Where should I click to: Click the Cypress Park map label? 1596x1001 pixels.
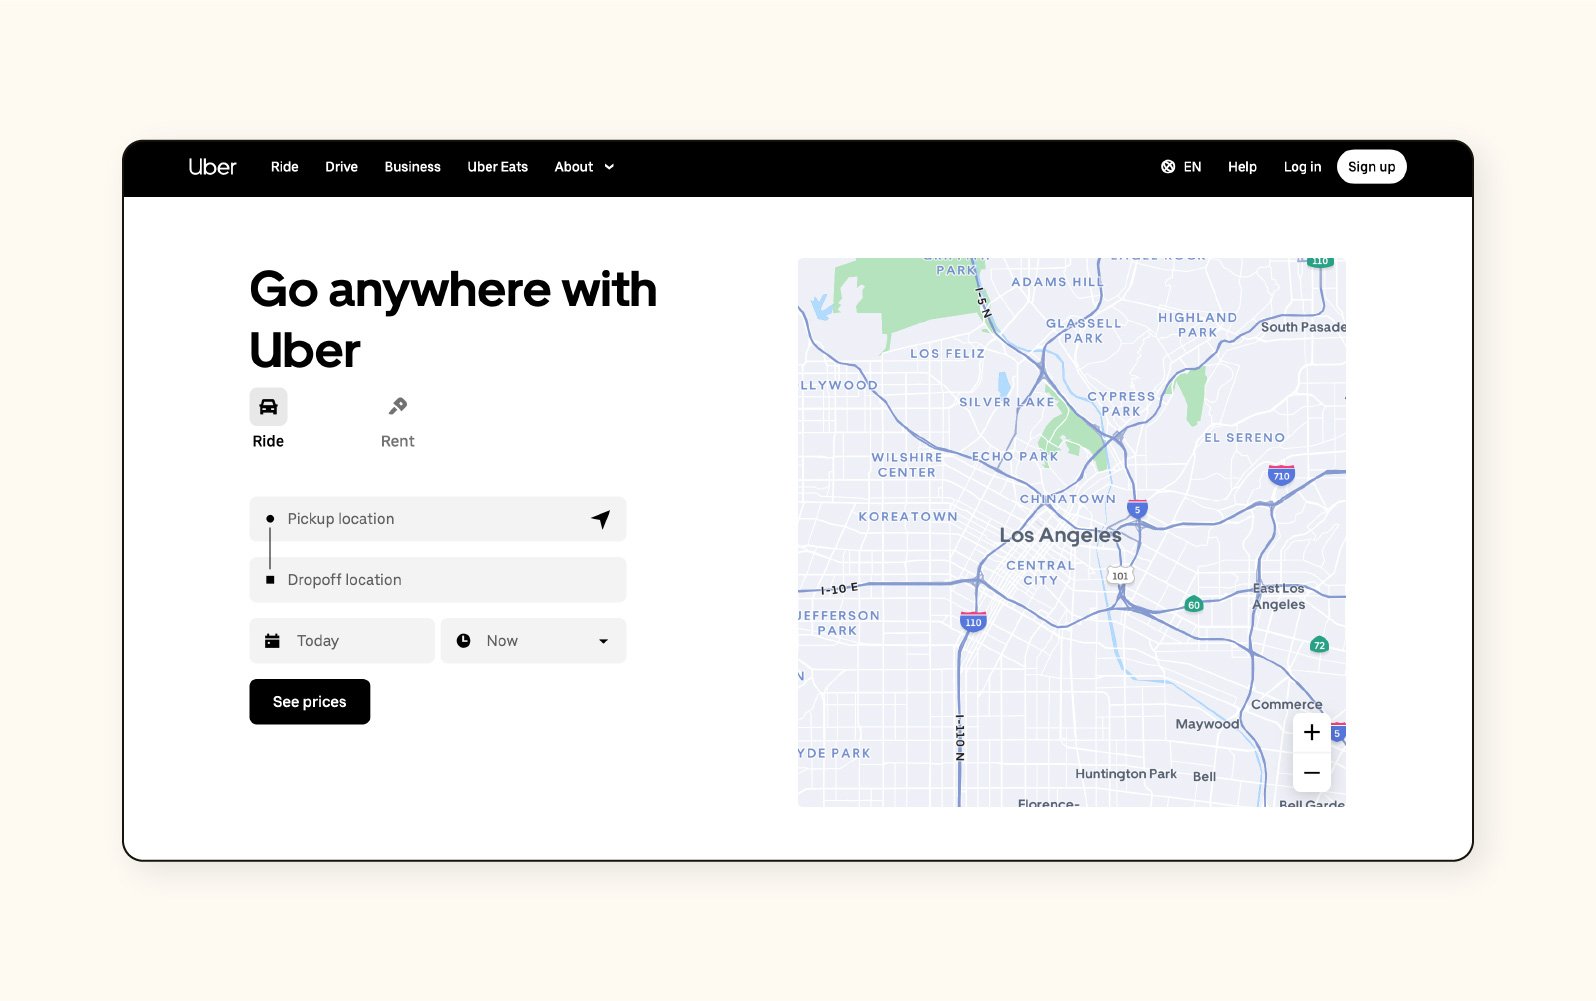1121,404
